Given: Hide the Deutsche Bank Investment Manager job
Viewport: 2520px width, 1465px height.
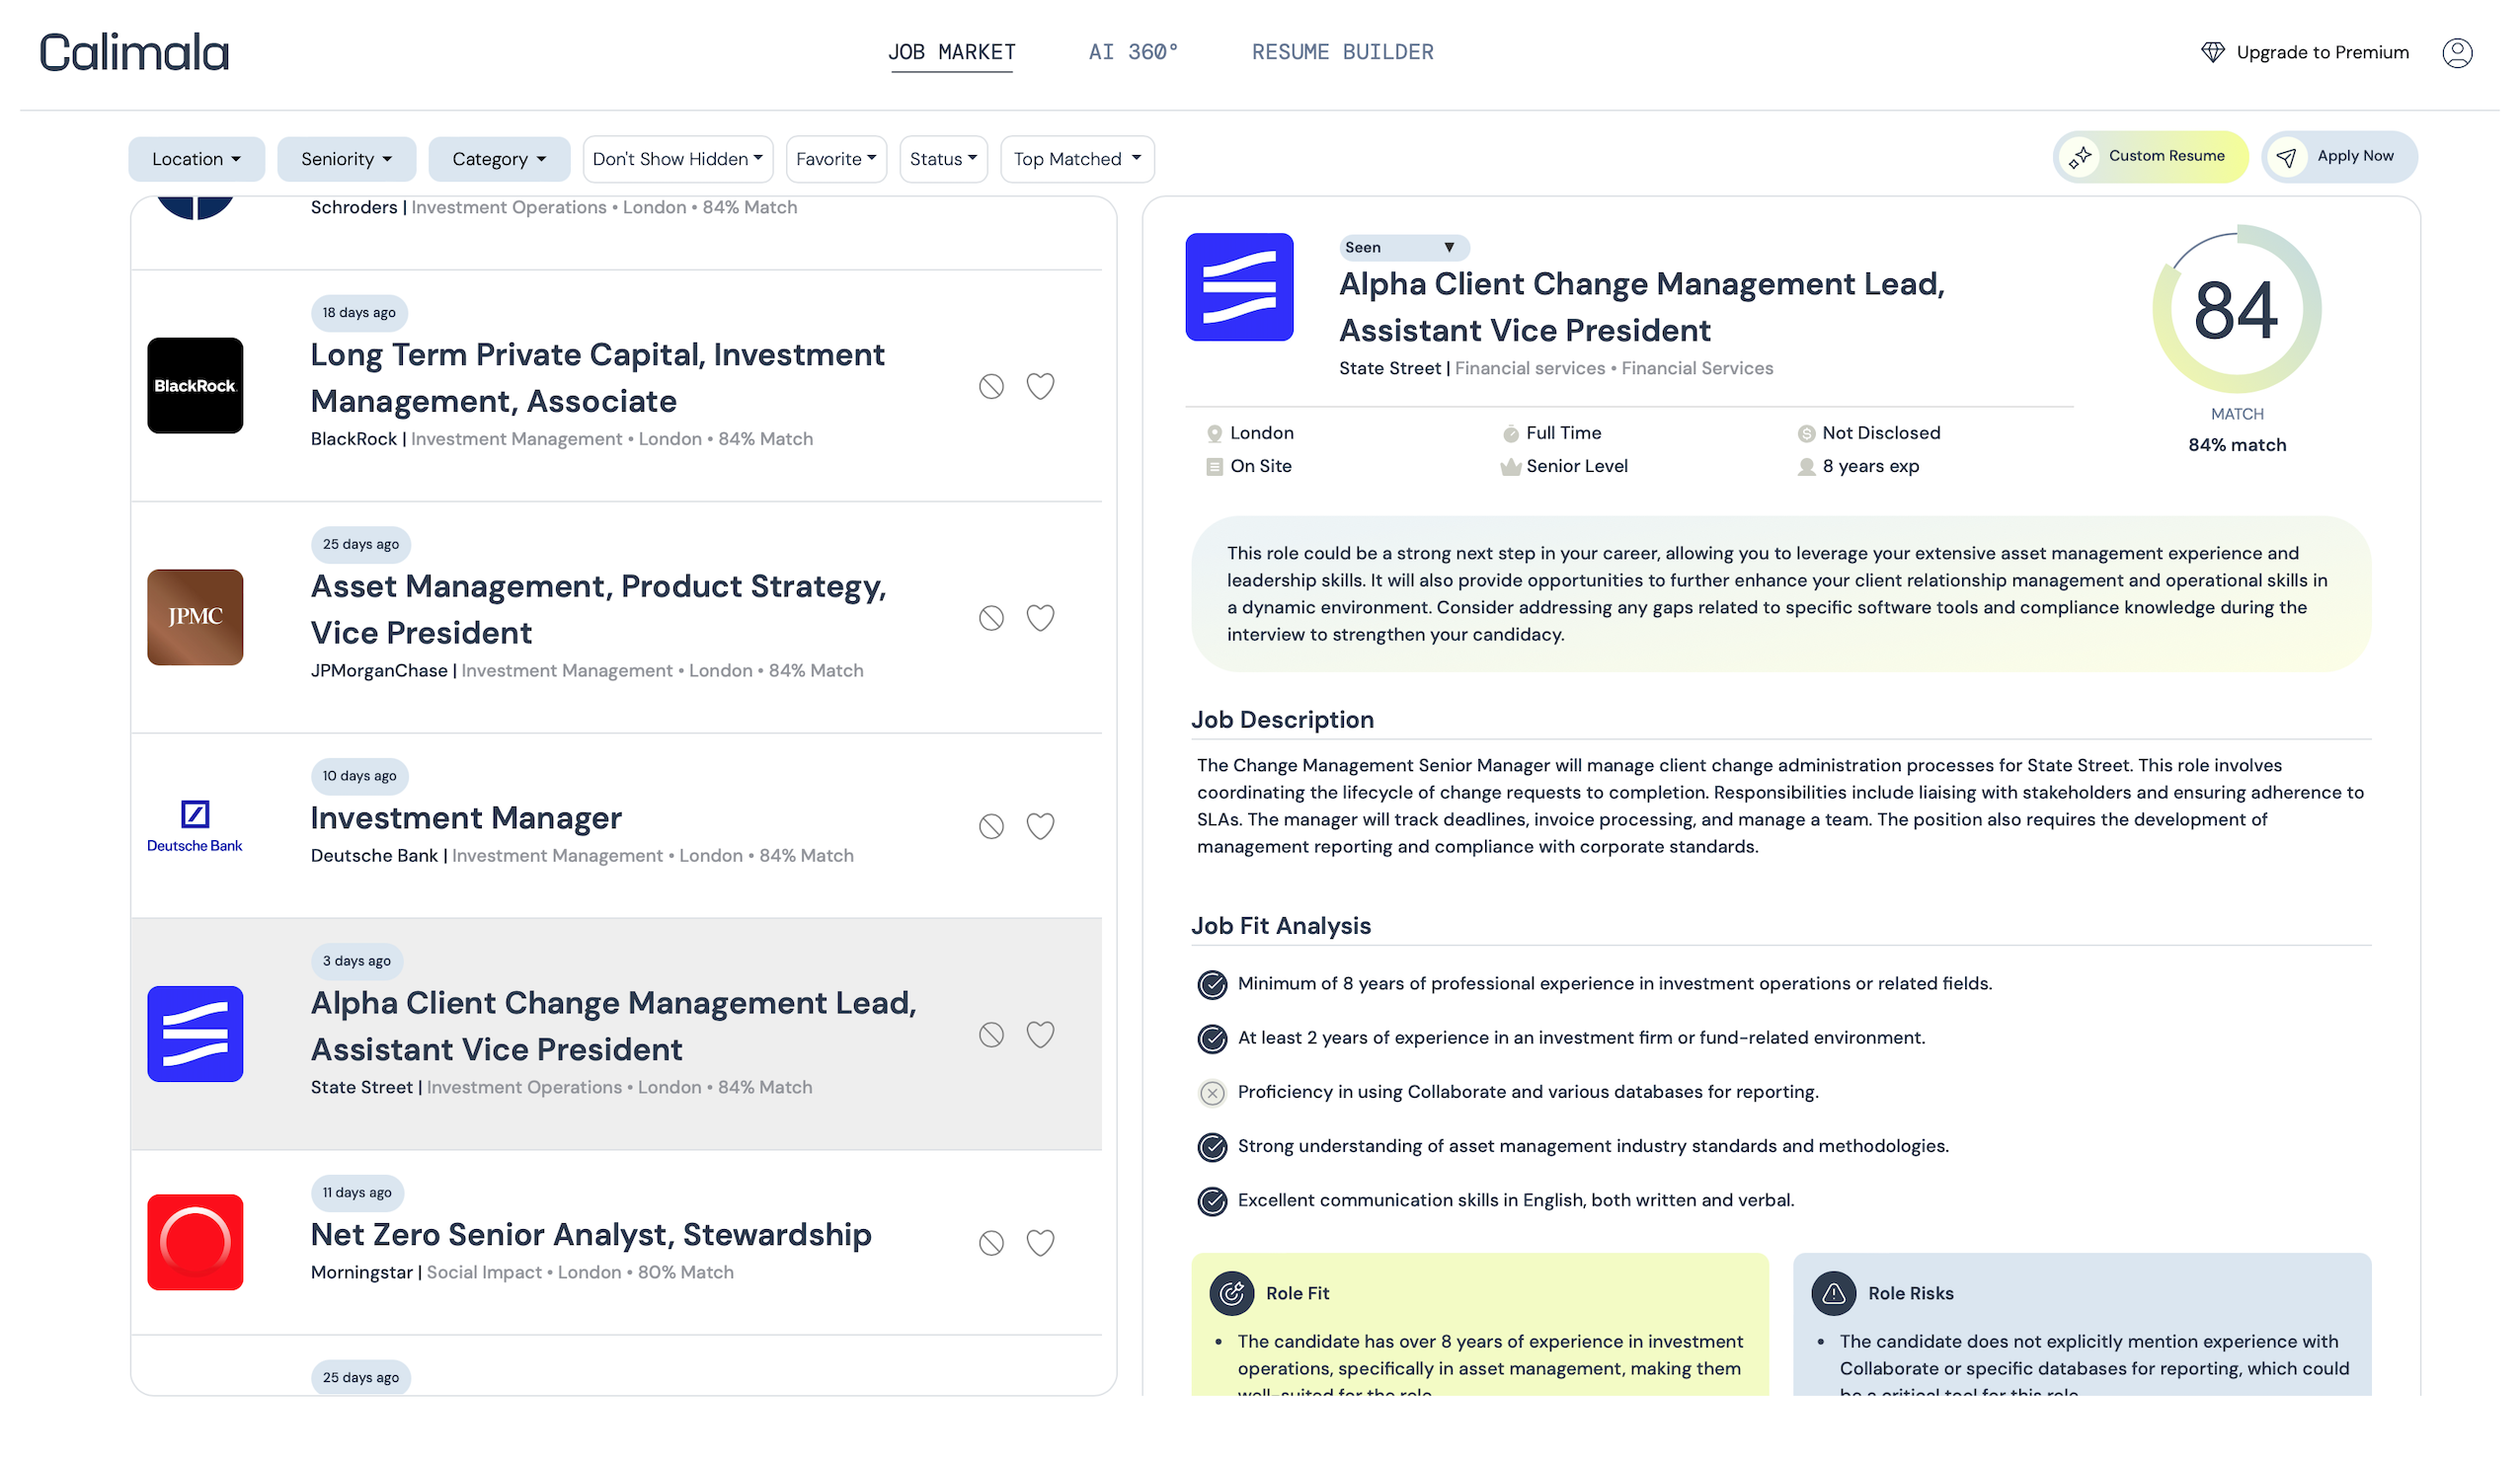Looking at the screenshot, I should click(x=991, y=826).
